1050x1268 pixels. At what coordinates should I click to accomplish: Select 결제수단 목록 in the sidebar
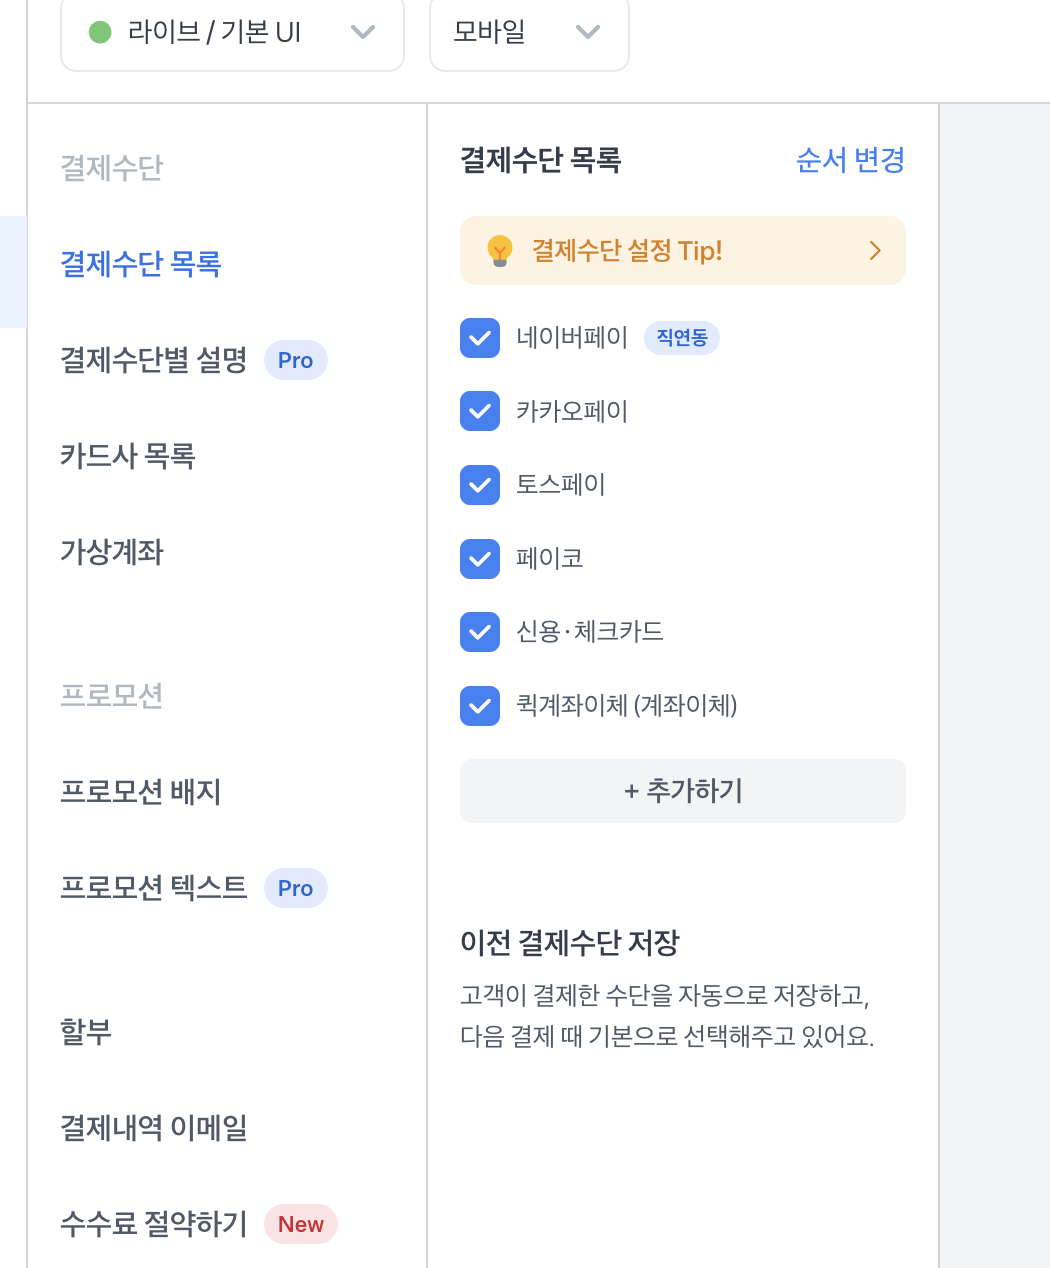[x=141, y=264]
